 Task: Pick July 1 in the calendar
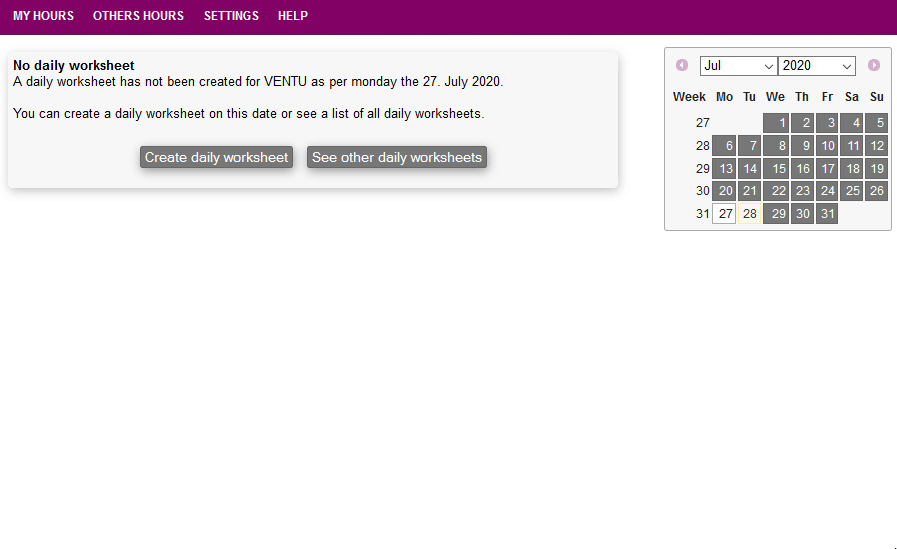point(776,123)
